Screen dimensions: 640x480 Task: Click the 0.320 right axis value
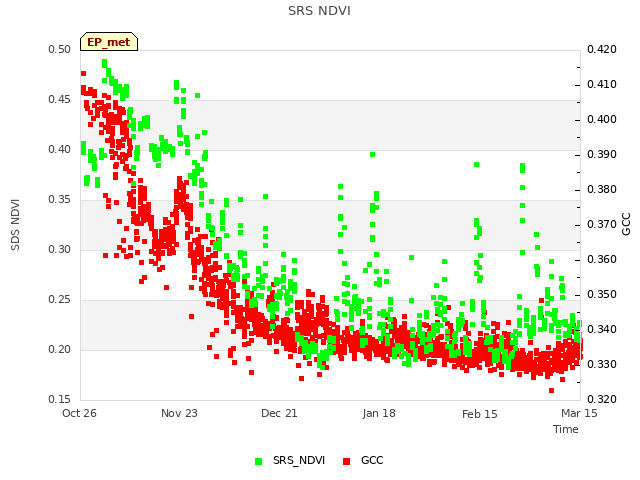602,399
